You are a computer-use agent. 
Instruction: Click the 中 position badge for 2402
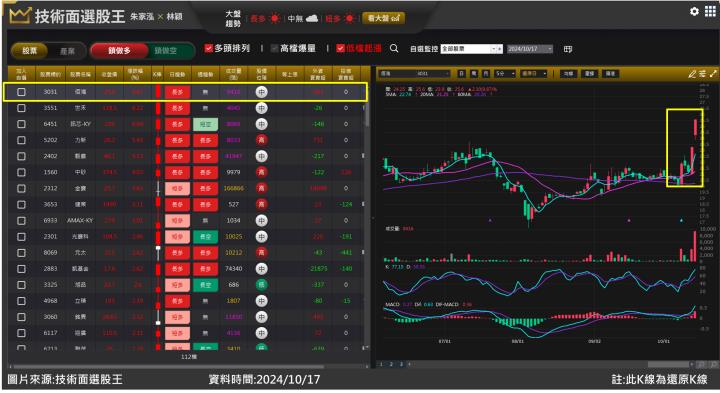tap(261, 156)
